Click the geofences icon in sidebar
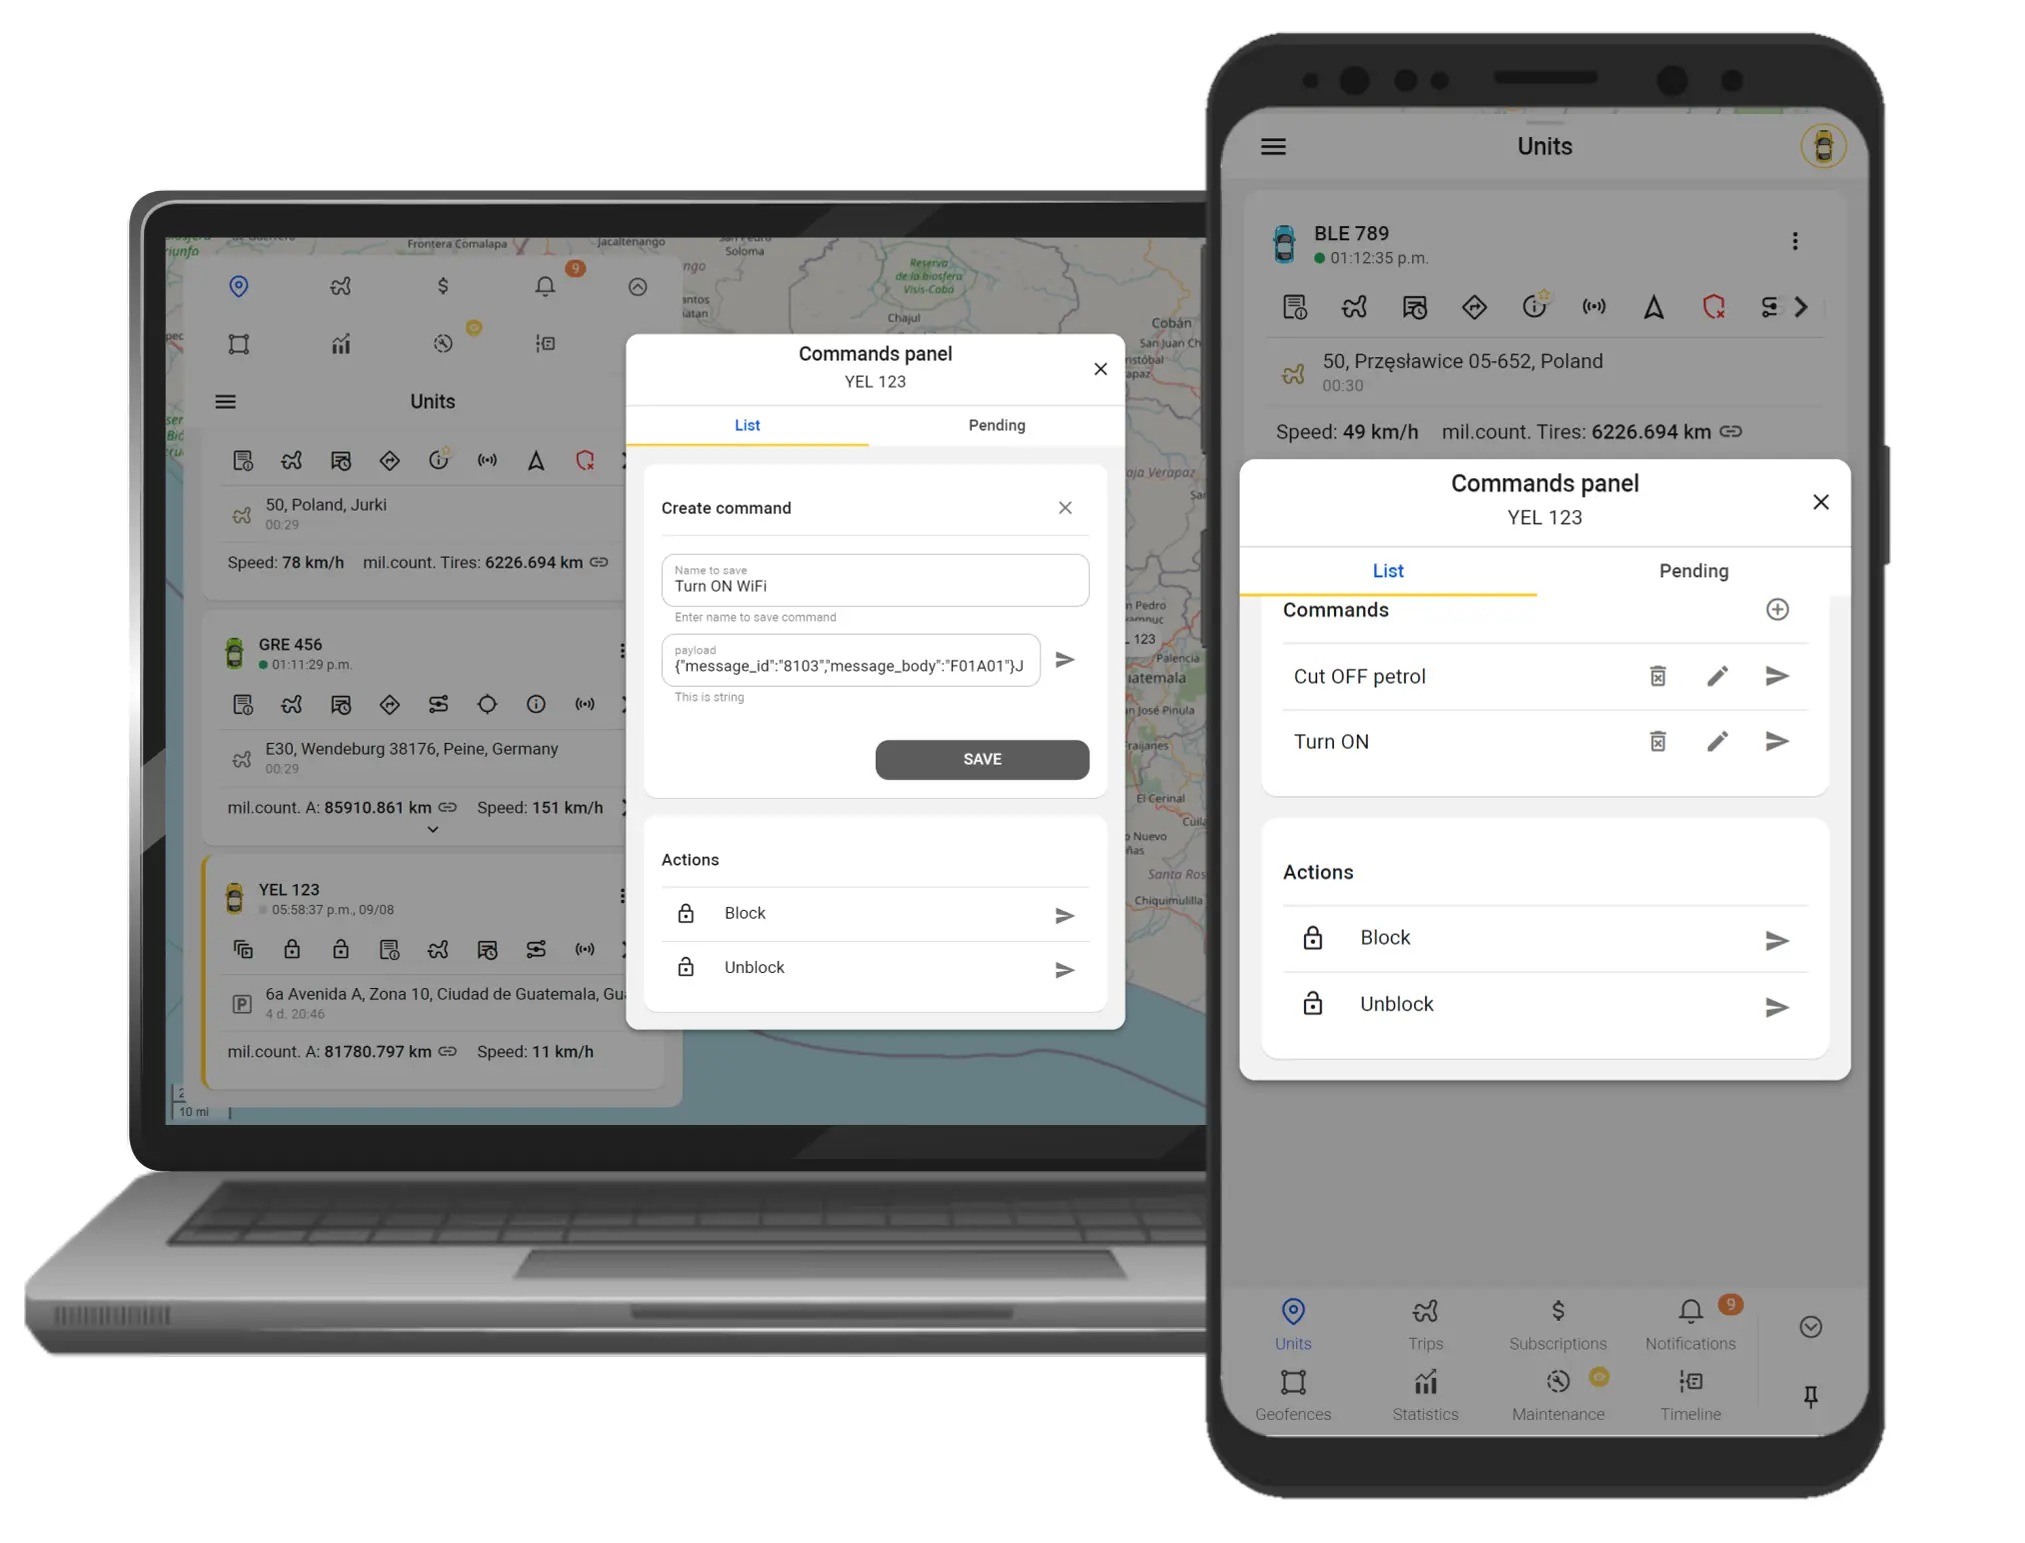The image size is (2025, 1543). [238, 344]
